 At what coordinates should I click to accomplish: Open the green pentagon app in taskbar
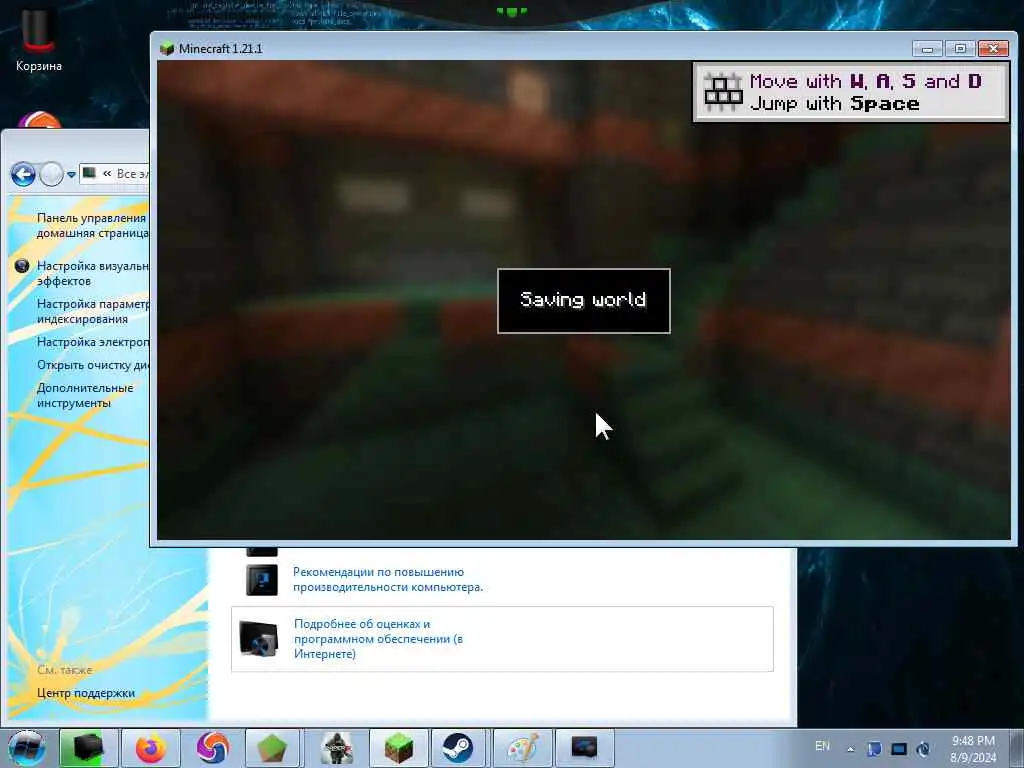(x=272, y=748)
